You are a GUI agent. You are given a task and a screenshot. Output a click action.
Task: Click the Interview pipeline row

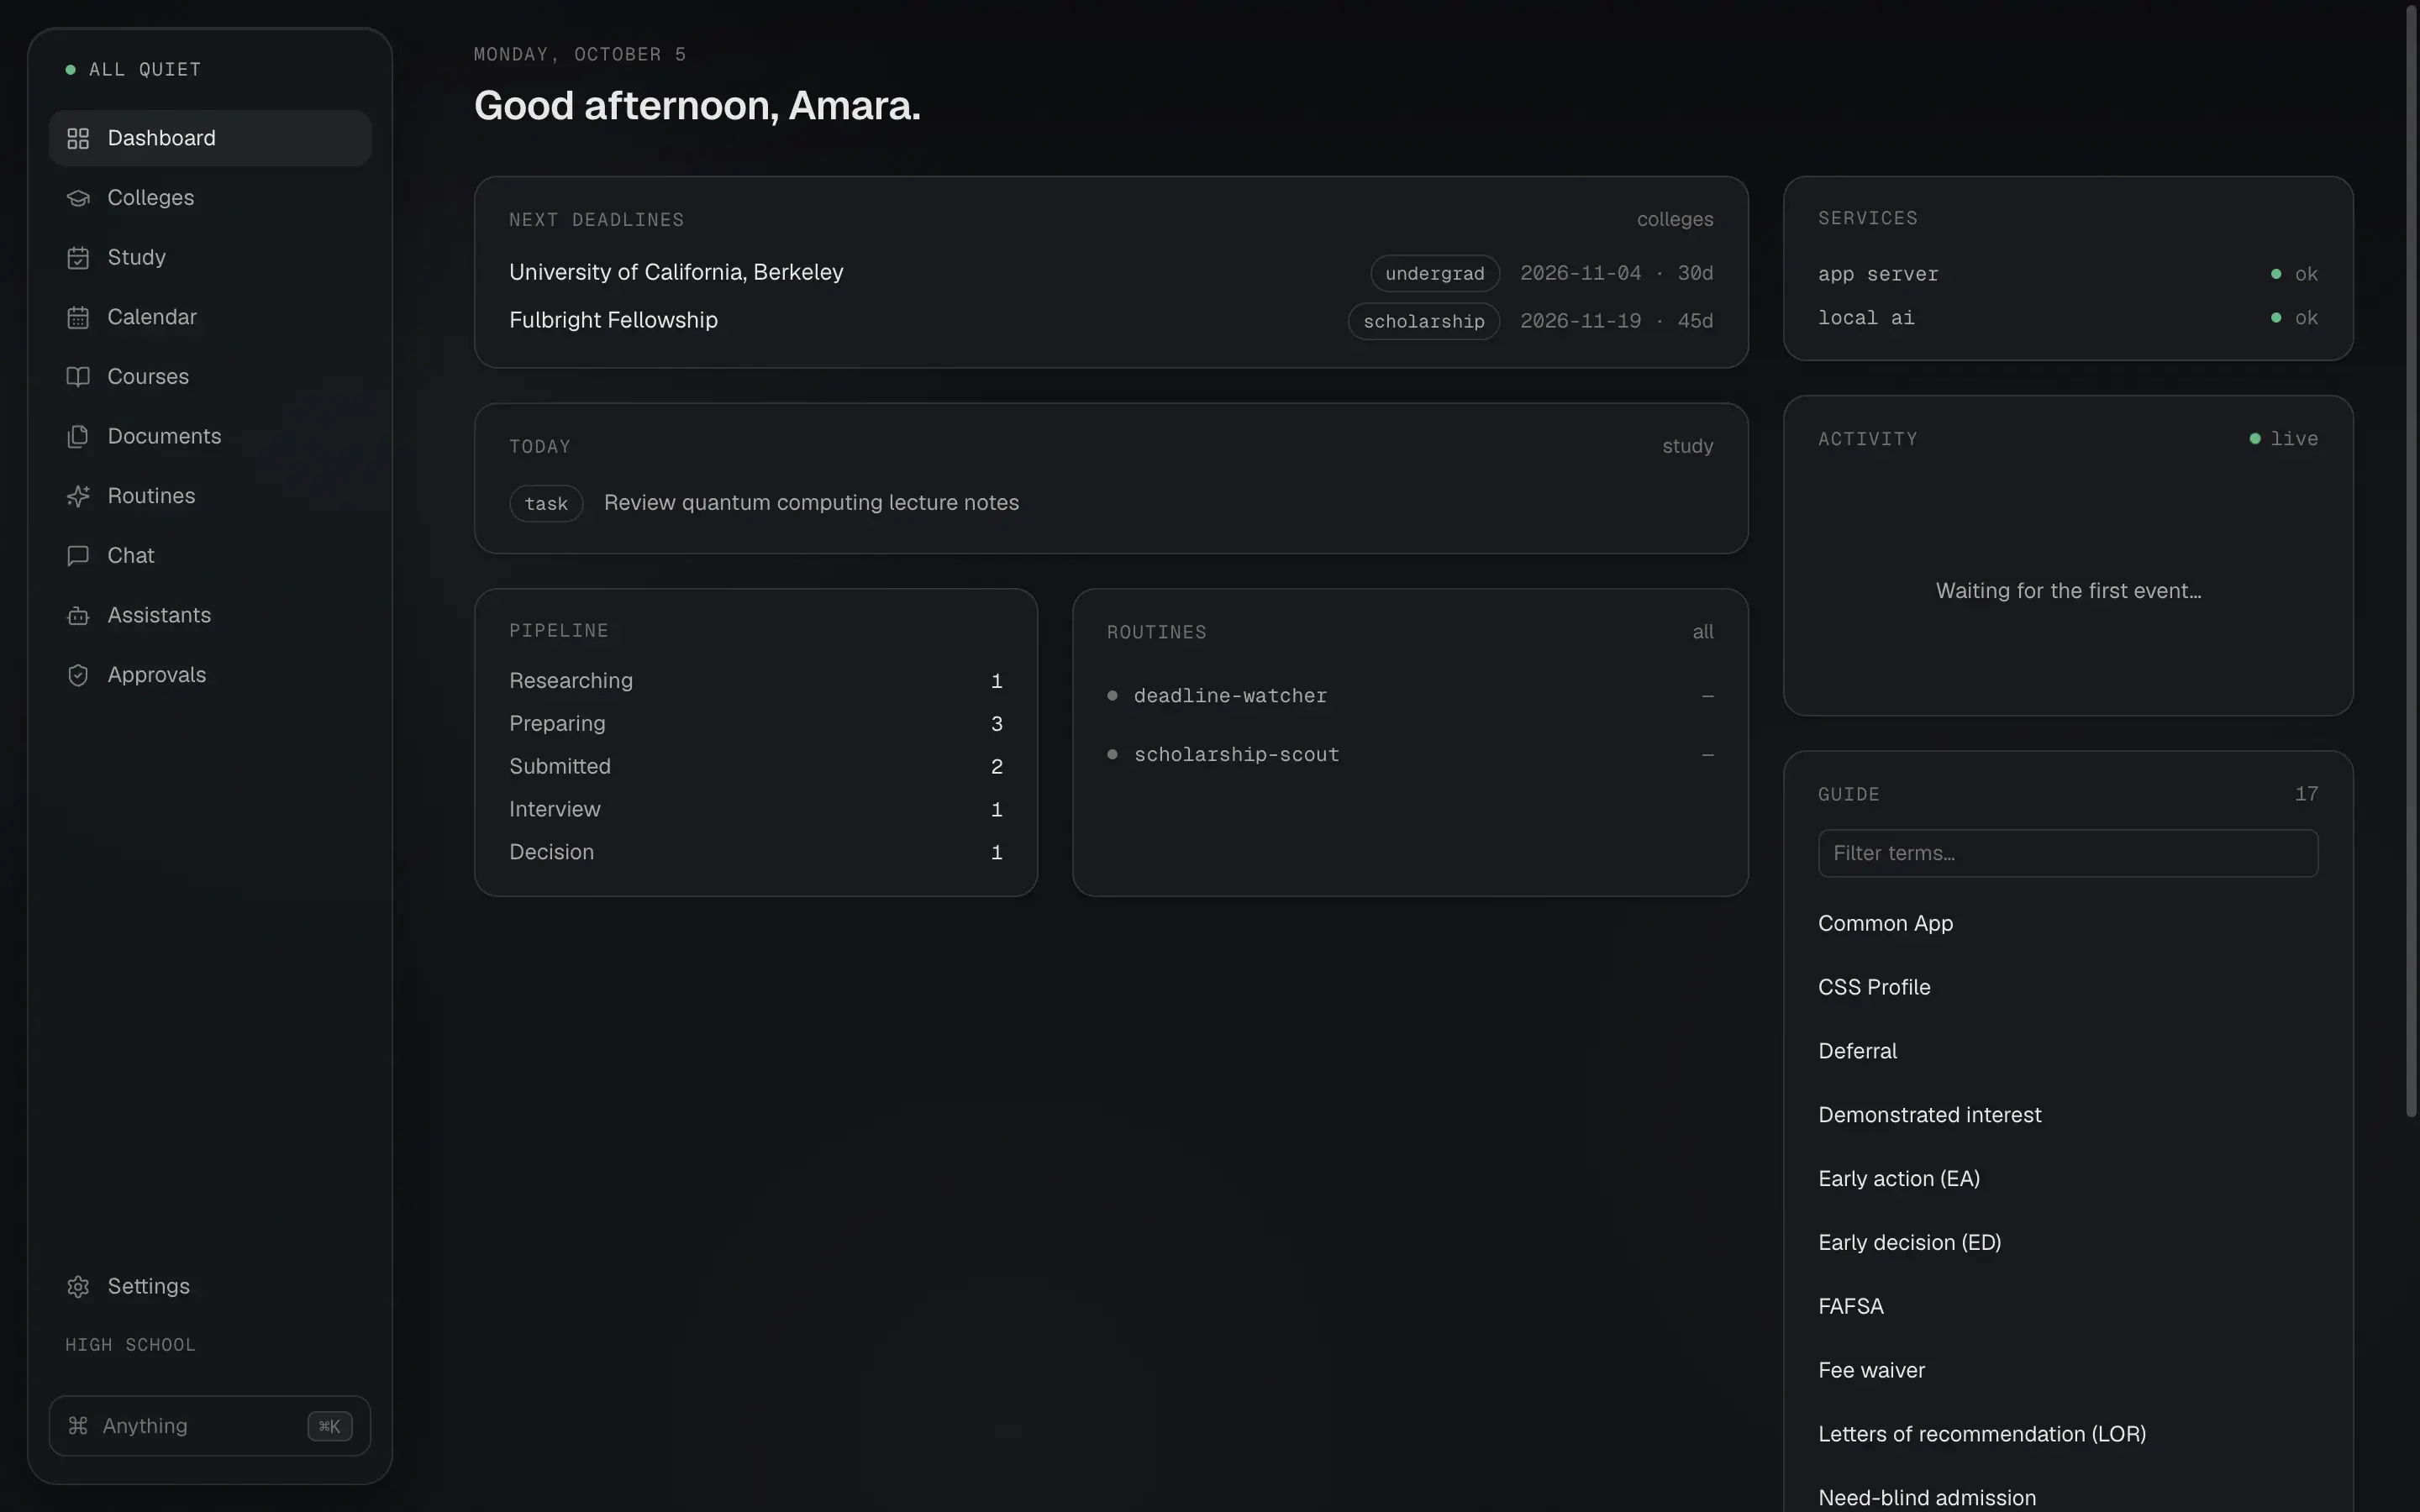(755, 810)
